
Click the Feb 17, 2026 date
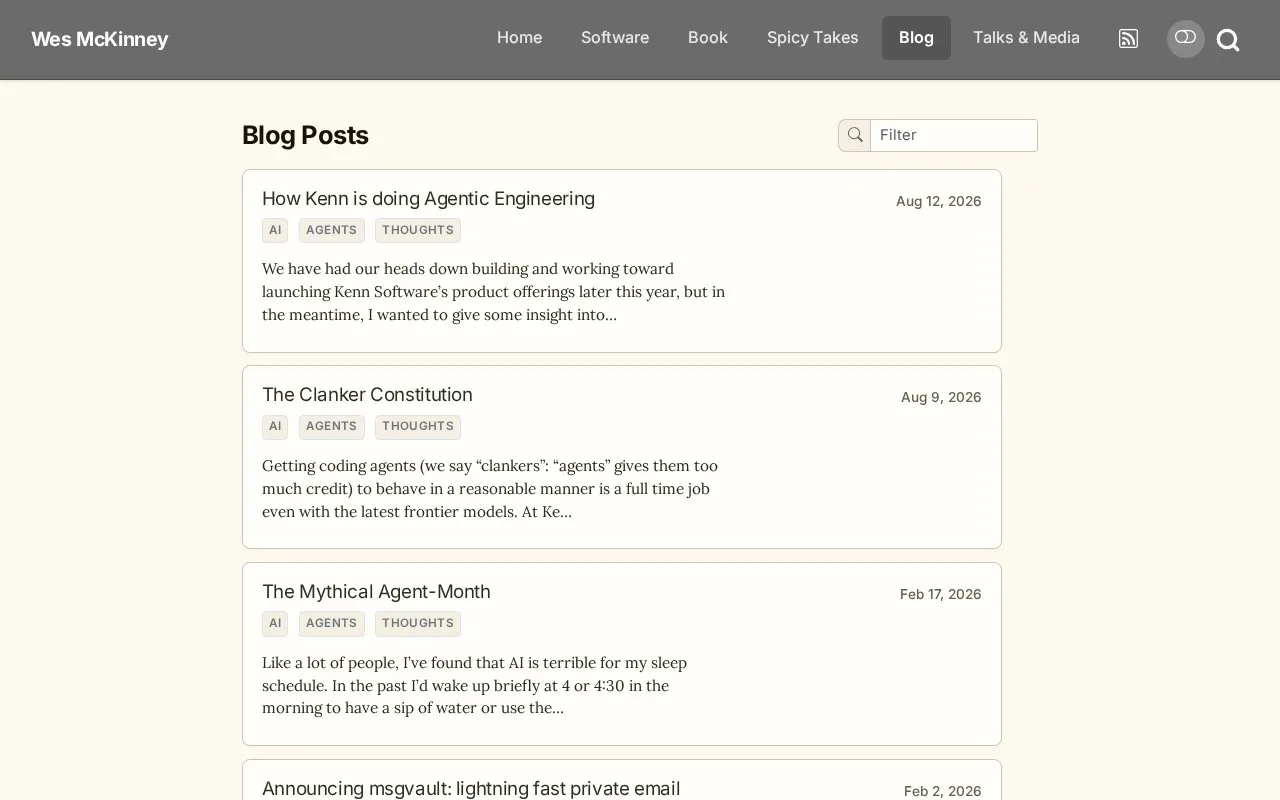point(940,594)
